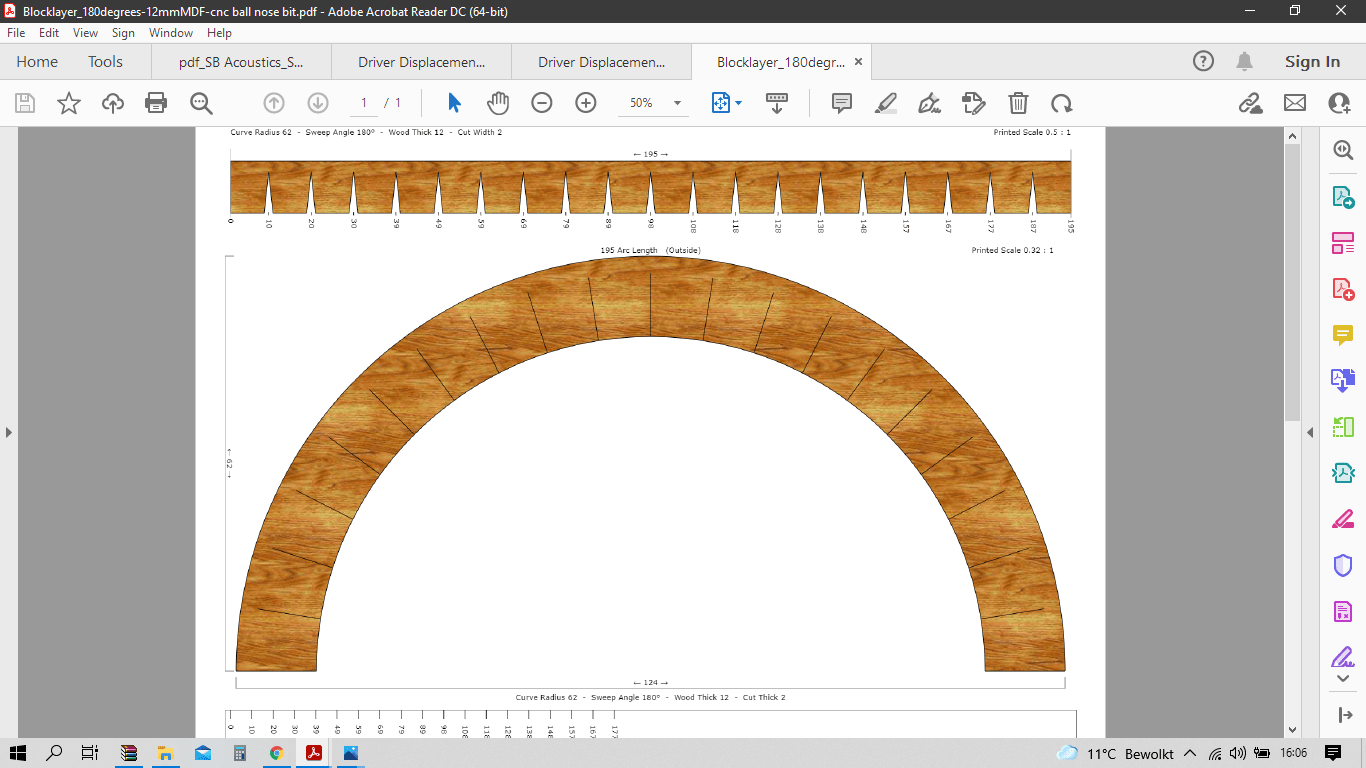Viewport: 1366px width, 768px height.
Task: Open Export PDF tool in right pane
Action: point(1343,197)
